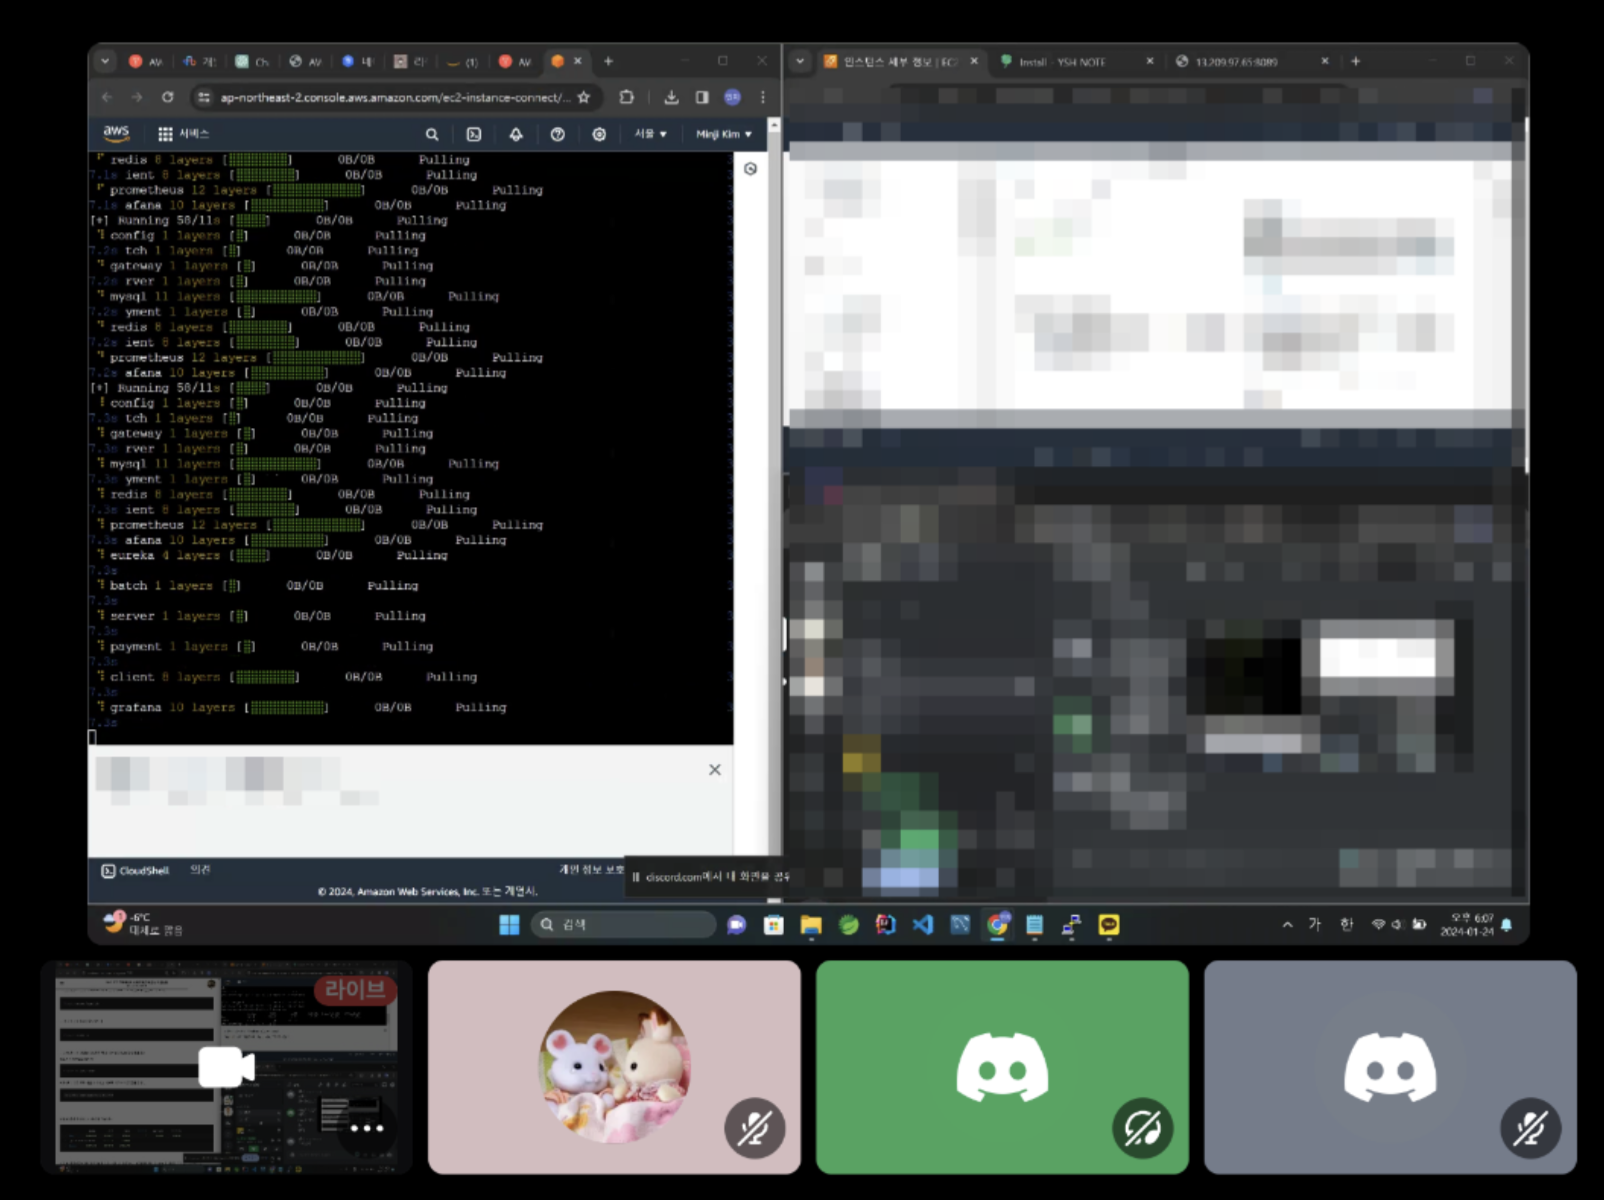Show hidden system tray icons chevron

pos(1287,925)
